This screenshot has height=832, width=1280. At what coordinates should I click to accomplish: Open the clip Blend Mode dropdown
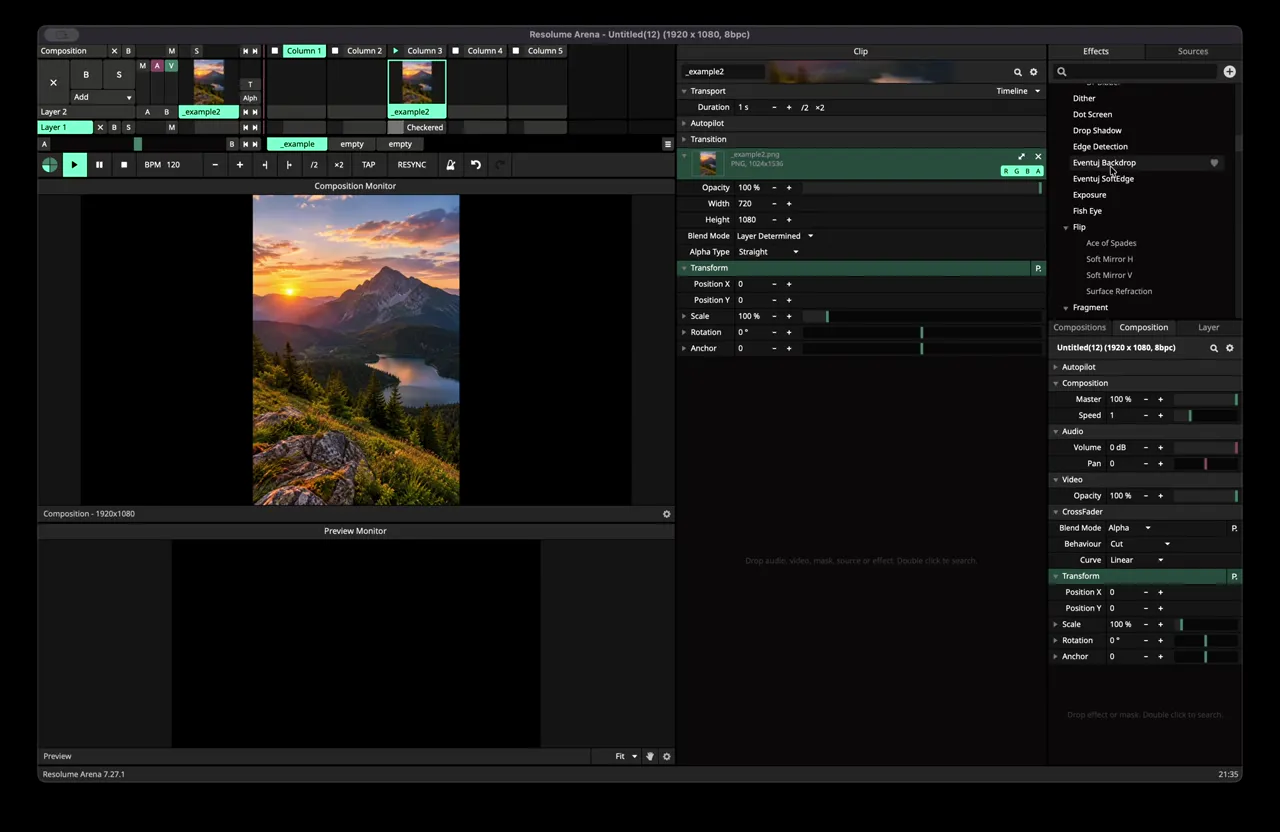[775, 236]
